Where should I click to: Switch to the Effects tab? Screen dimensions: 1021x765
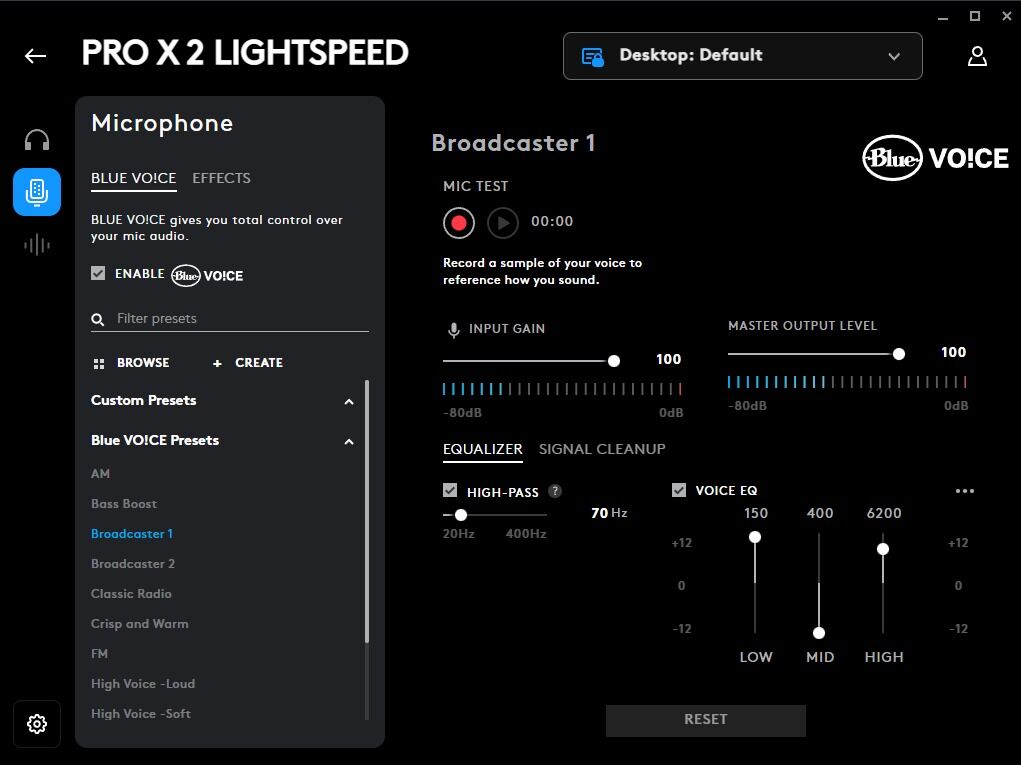tap(221, 178)
